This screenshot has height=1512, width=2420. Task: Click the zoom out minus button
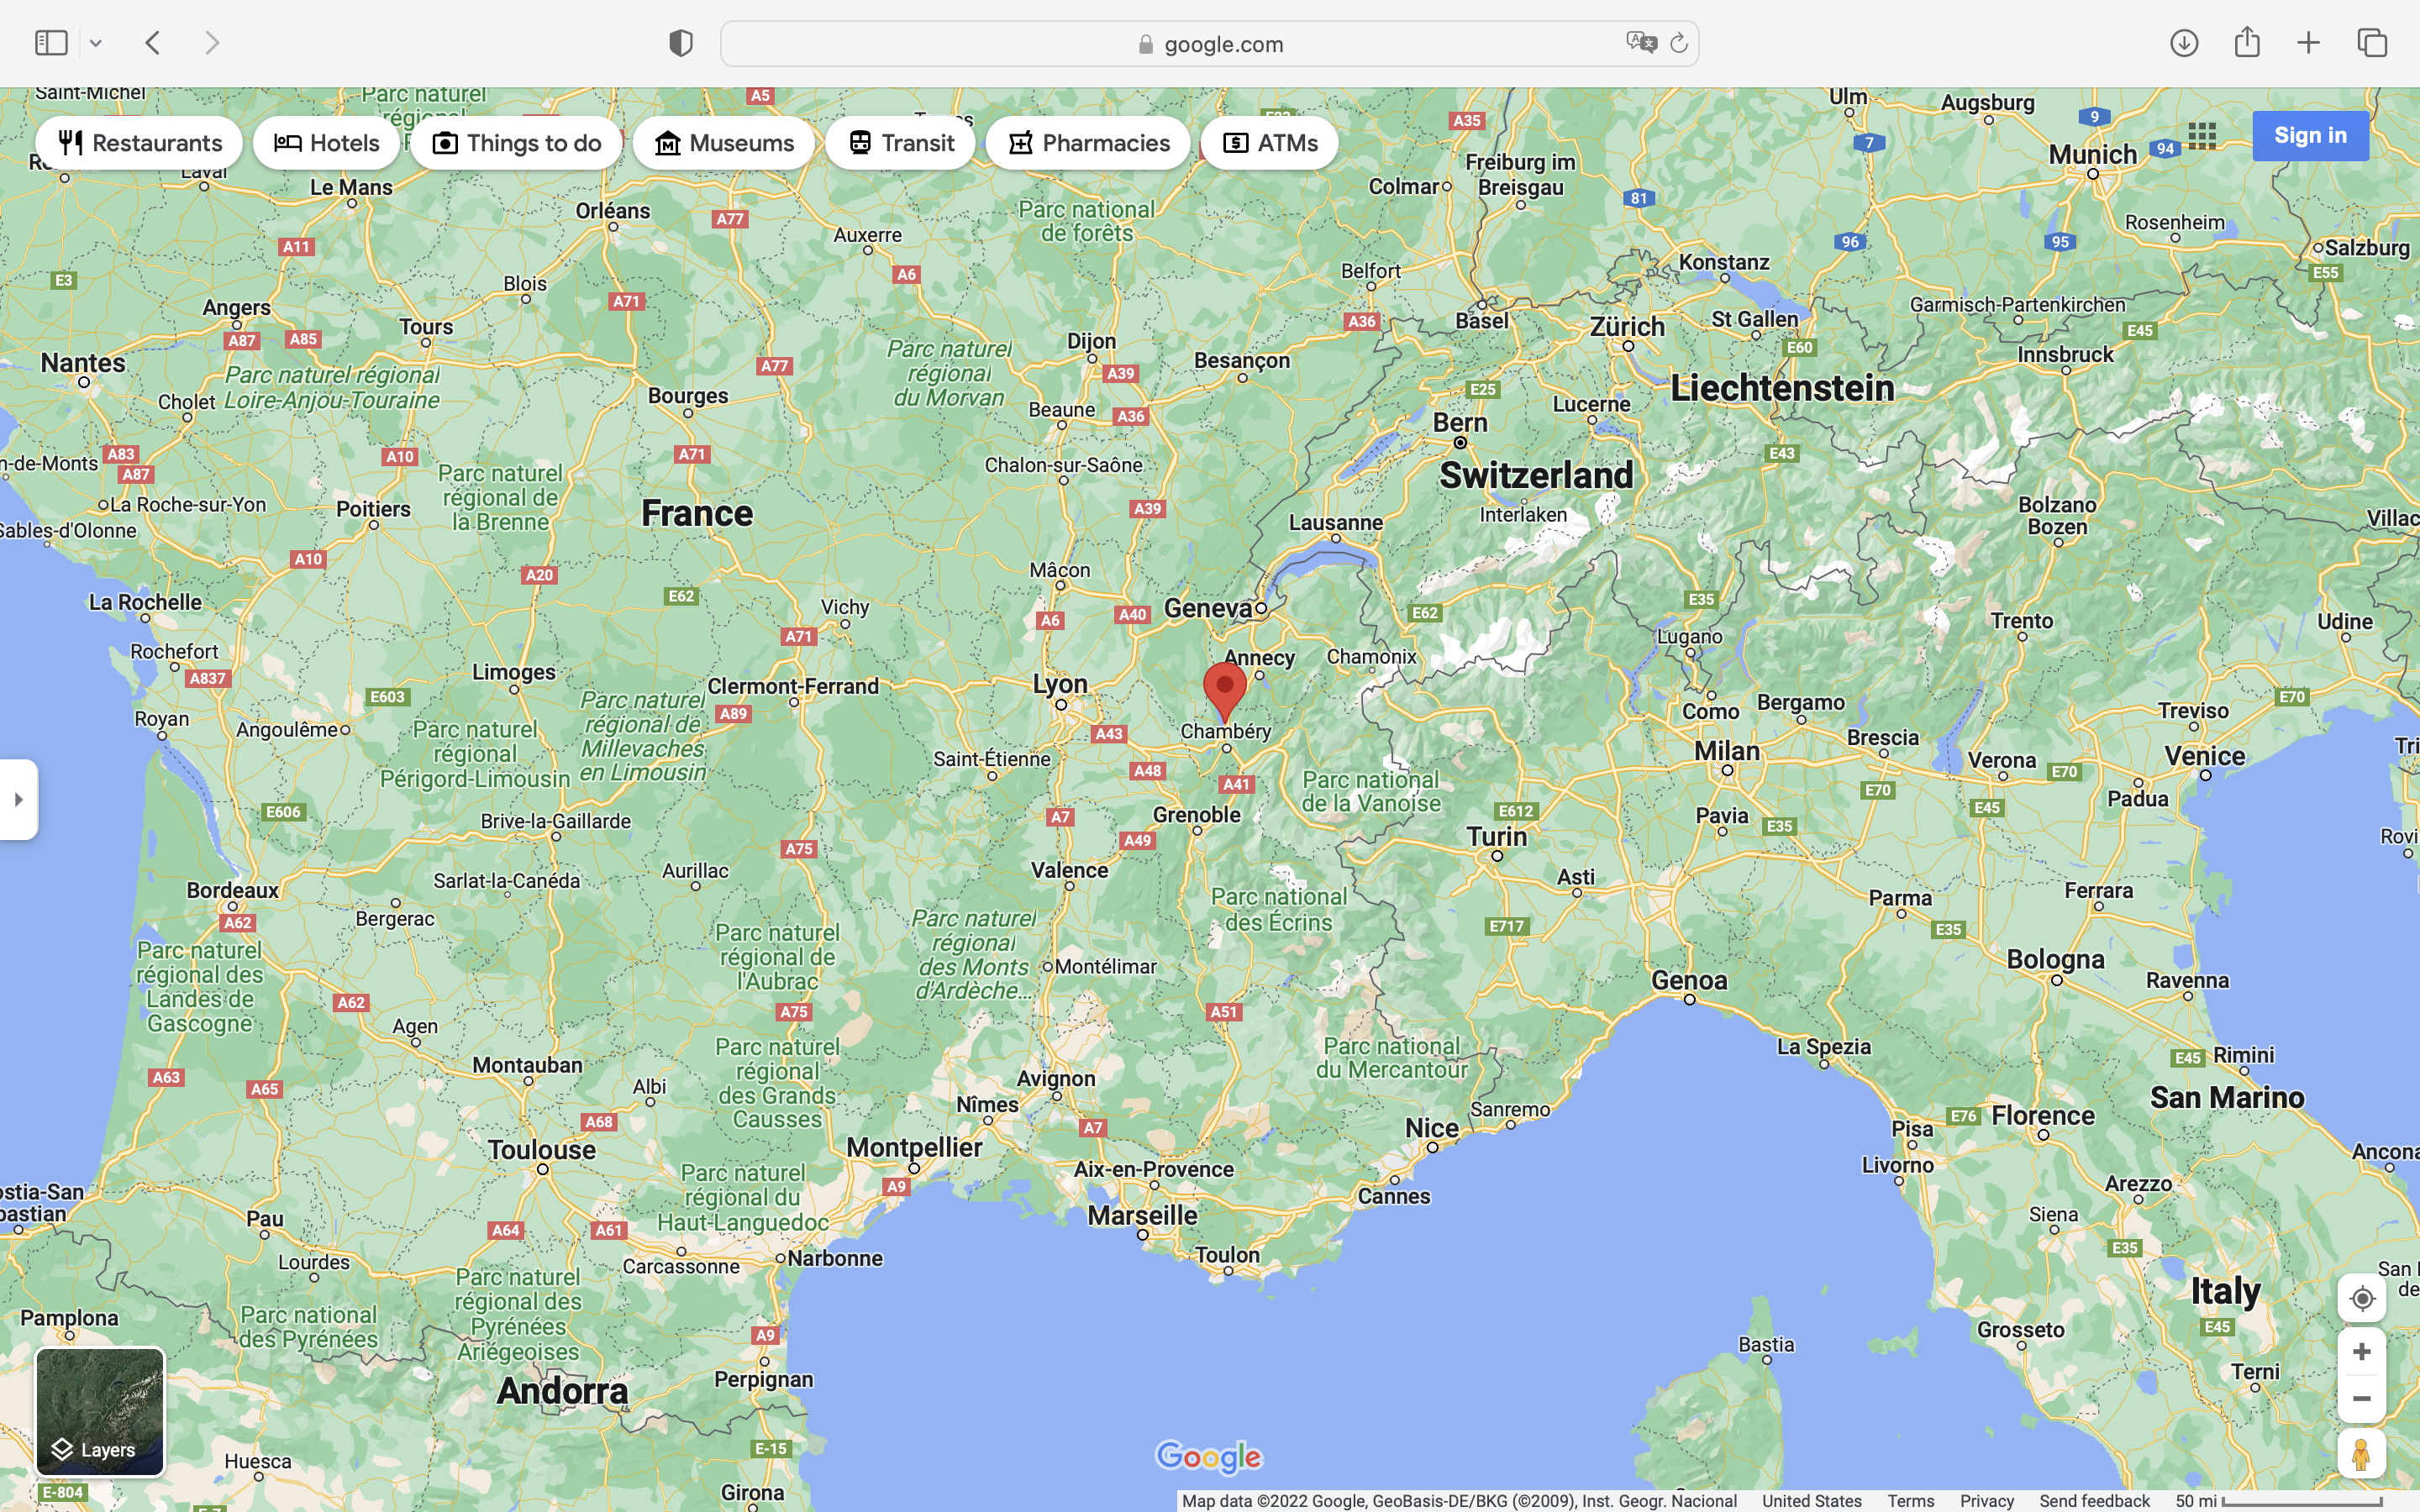(x=2361, y=1398)
